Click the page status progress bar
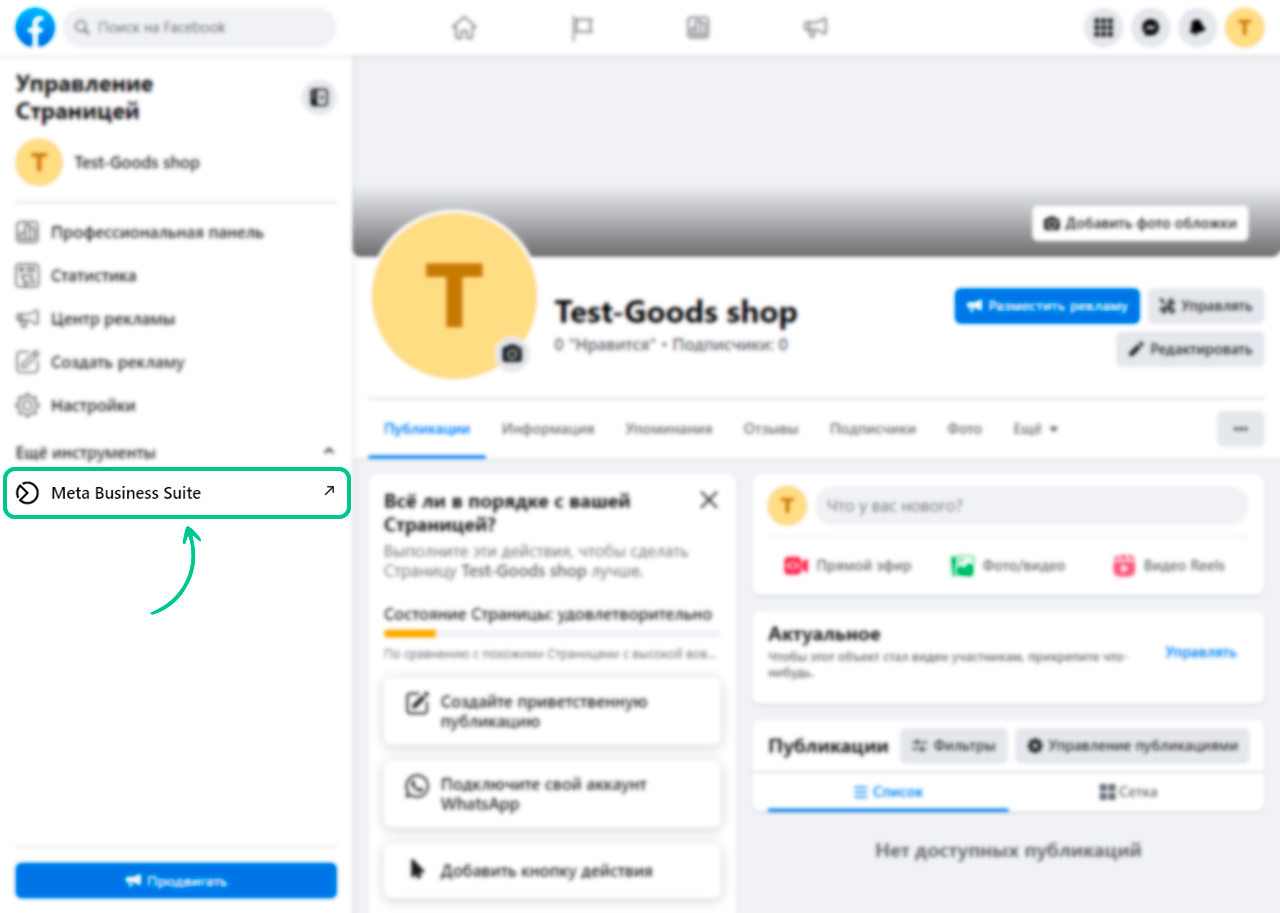Viewport: 1280px width, 913px height. tap(551, 633)
